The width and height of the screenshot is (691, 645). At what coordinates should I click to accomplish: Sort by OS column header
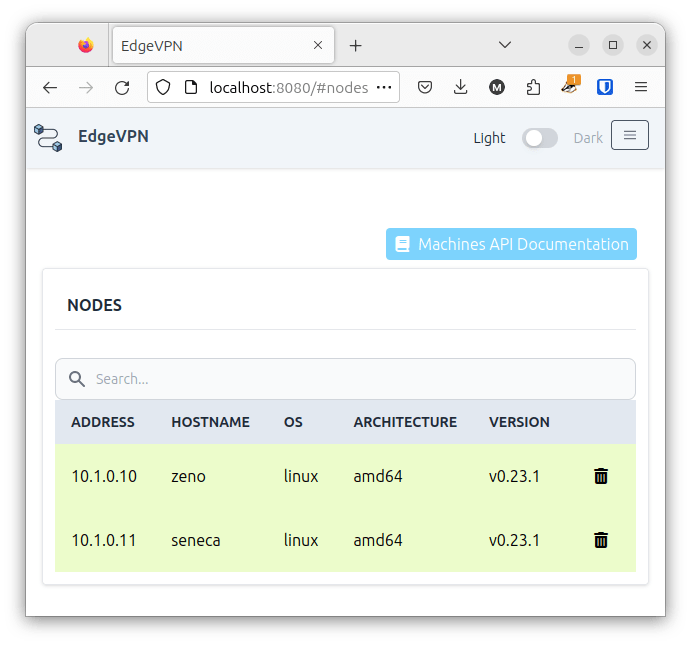(293, 422)
